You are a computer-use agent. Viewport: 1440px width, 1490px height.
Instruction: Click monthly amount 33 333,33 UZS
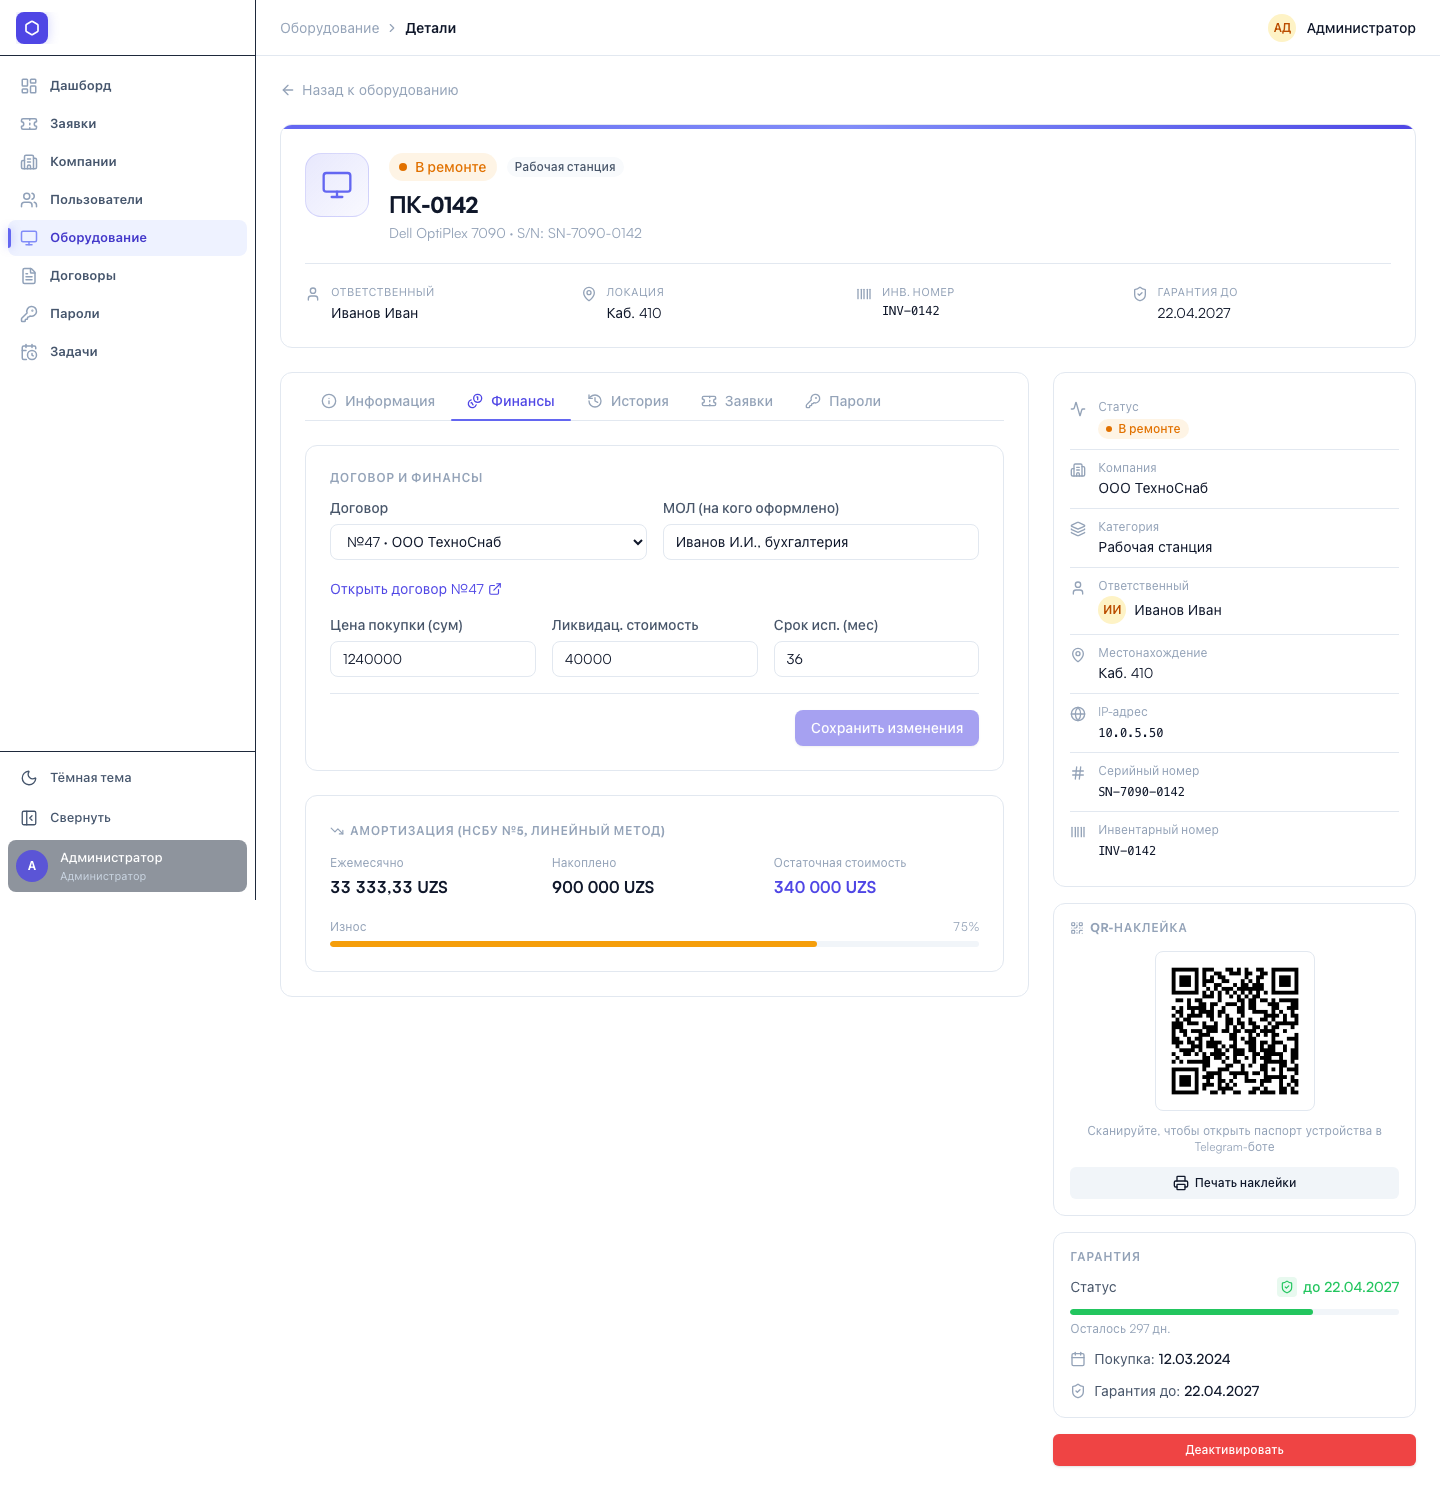389,887
